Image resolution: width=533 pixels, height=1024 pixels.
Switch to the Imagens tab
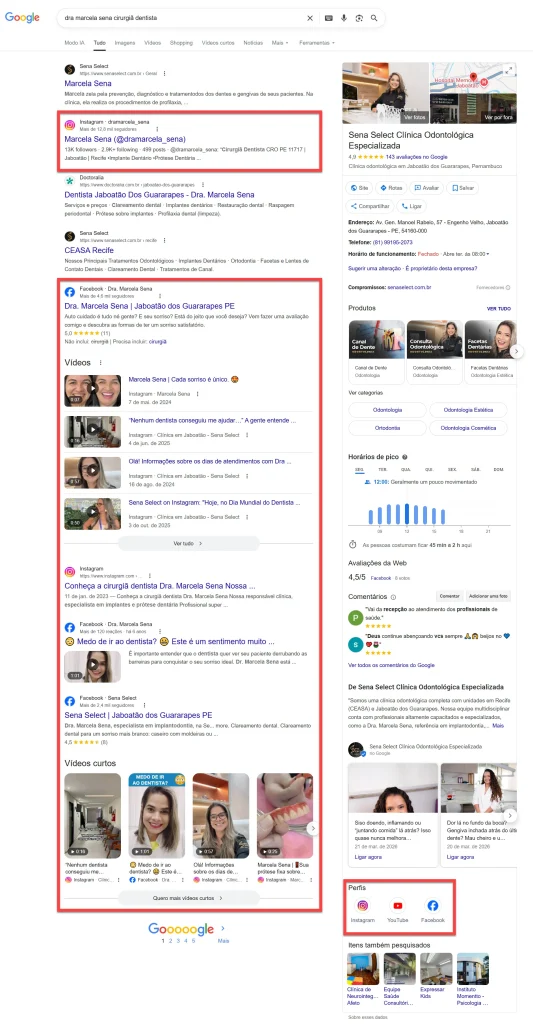125,42
